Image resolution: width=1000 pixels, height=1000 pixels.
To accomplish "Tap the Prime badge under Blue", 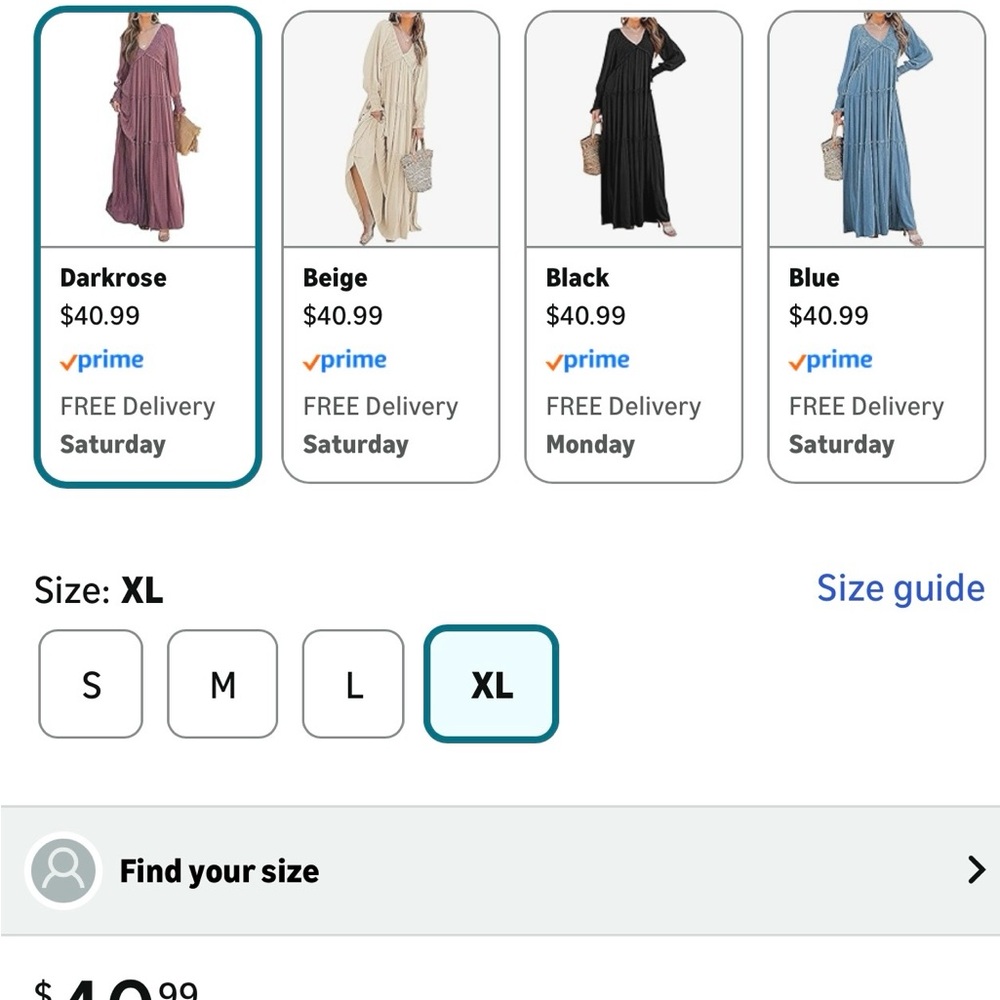I will point(831,360).
